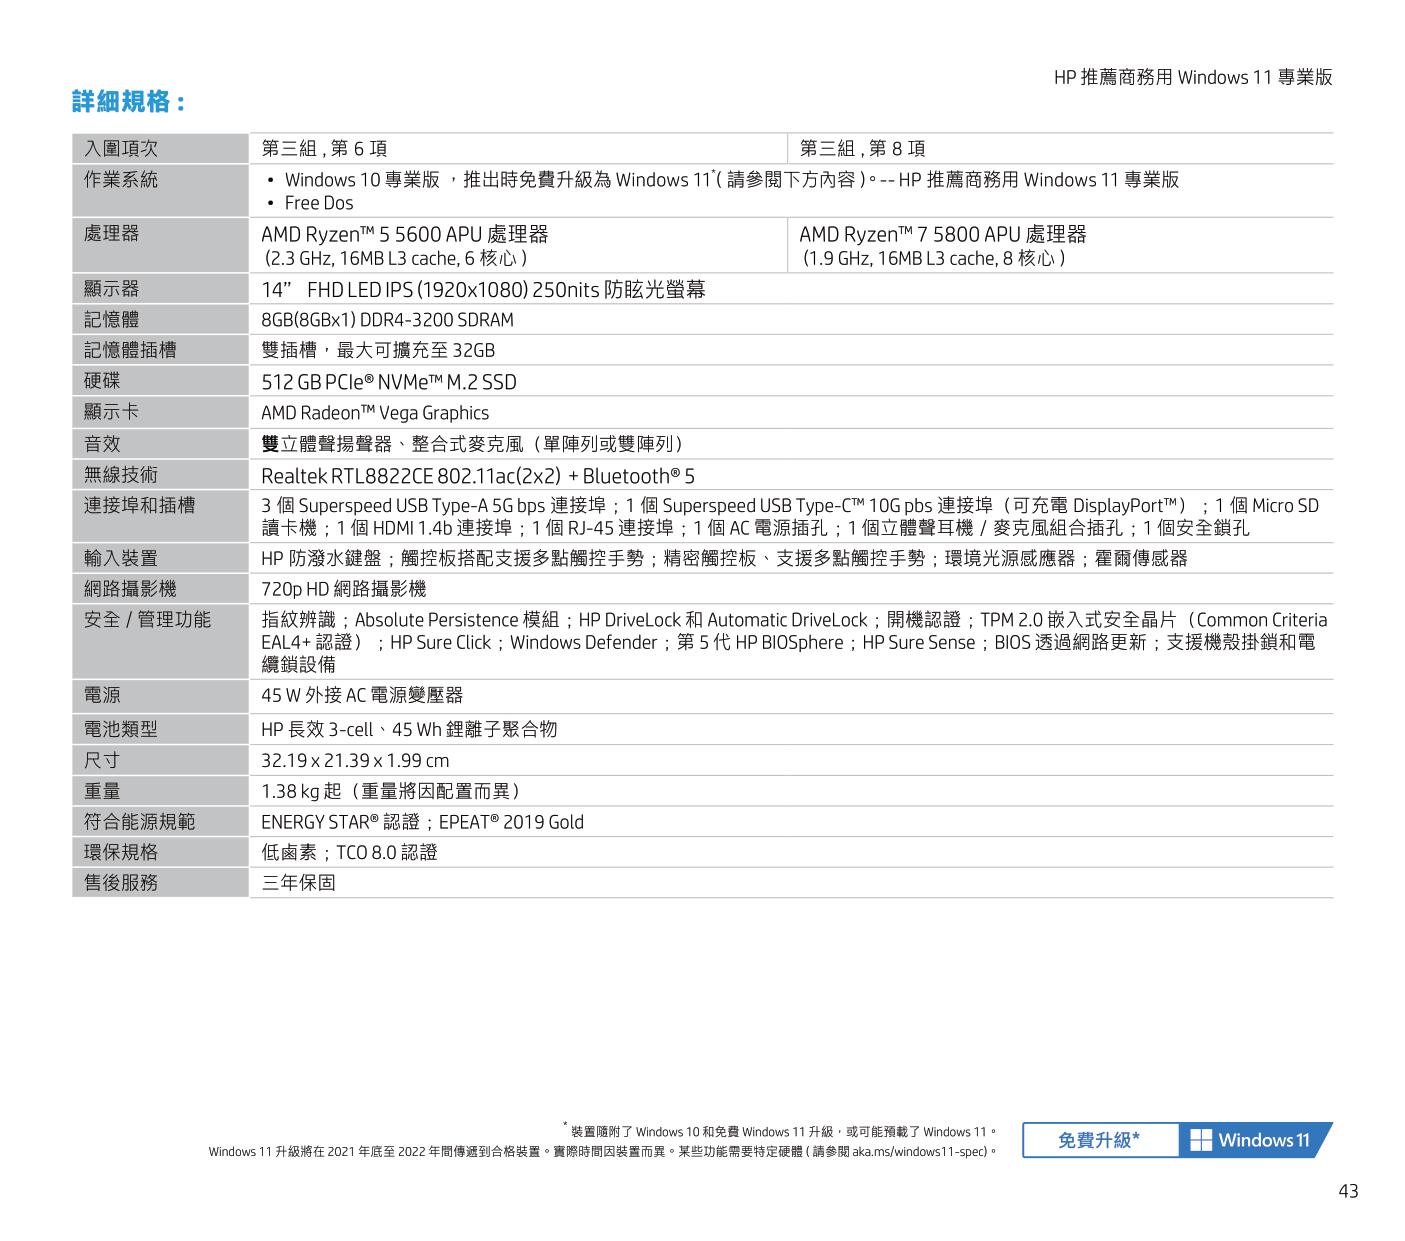This screenshot has height=1241, width=1405.
Task: Select Realtek RTL8822CE 802.11ac value
Action: [x=478, y=476]
